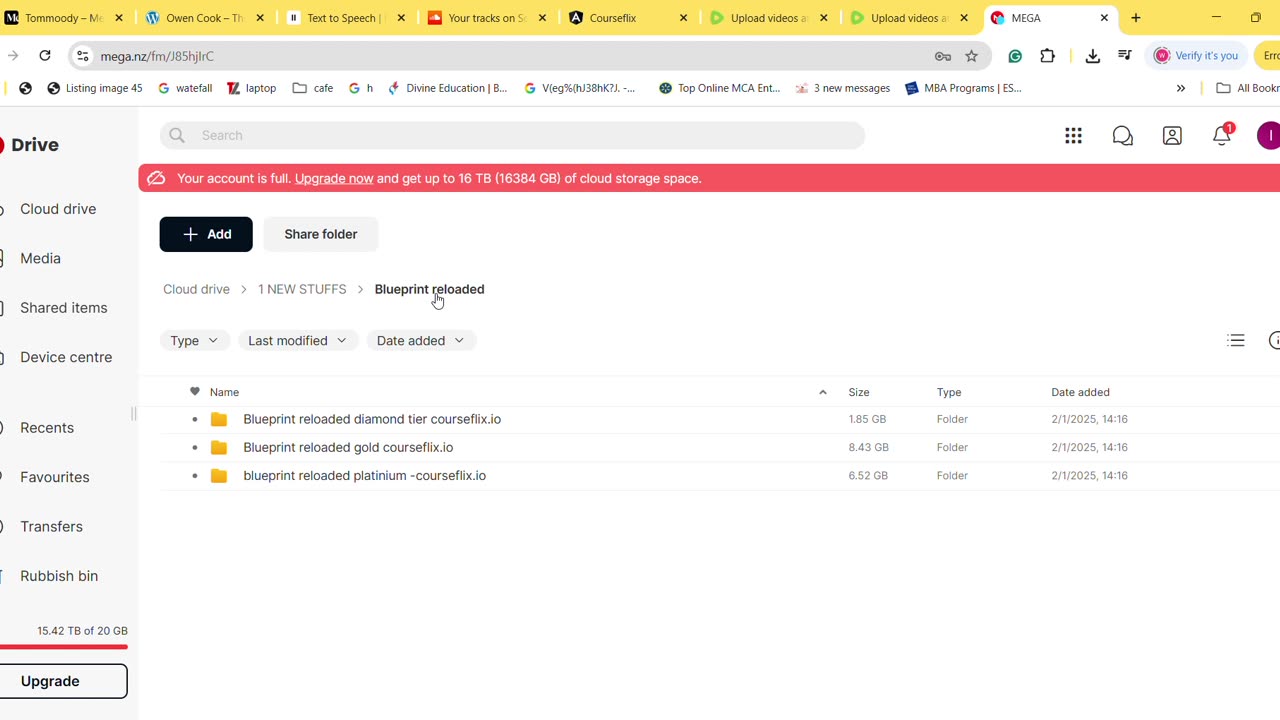The height and width of the screenshot is (720, 1280).
Task: Click the Grammarly extension icon
Action: (x=1015, y=56)
